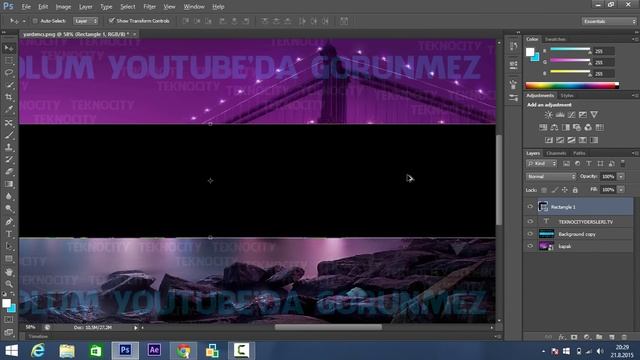Pick a color from the spectrum ramp
This screenshot has width=640, height=360.
tap(572, 85)
